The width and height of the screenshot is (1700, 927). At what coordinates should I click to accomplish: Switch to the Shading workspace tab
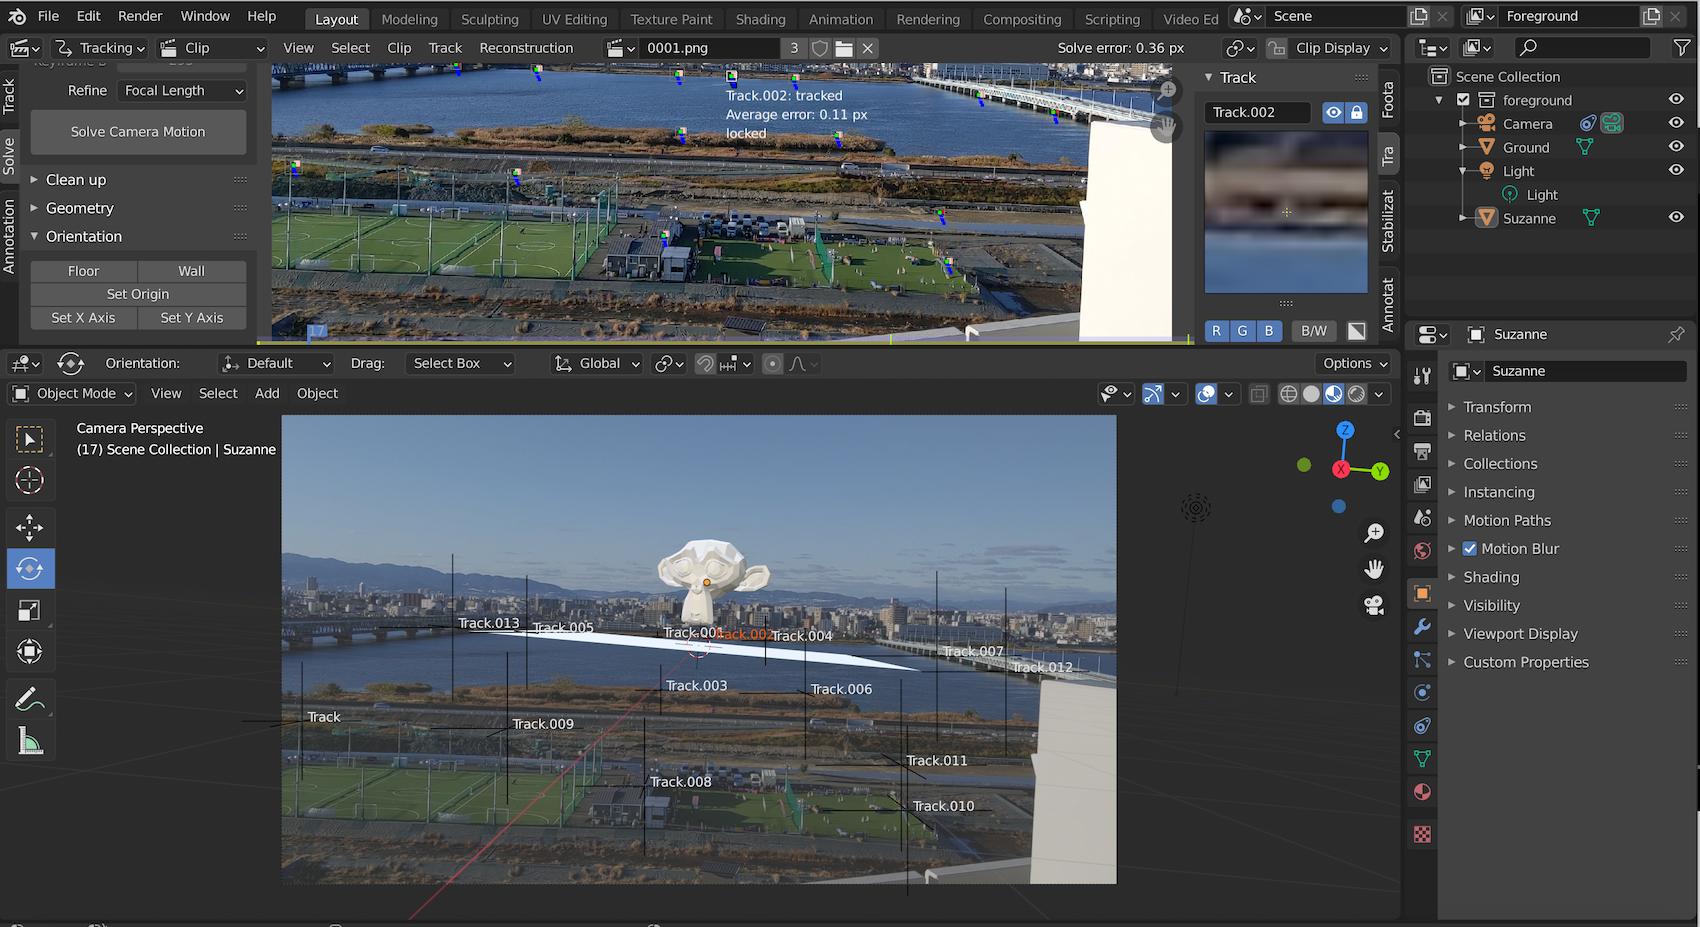point(761,19)
